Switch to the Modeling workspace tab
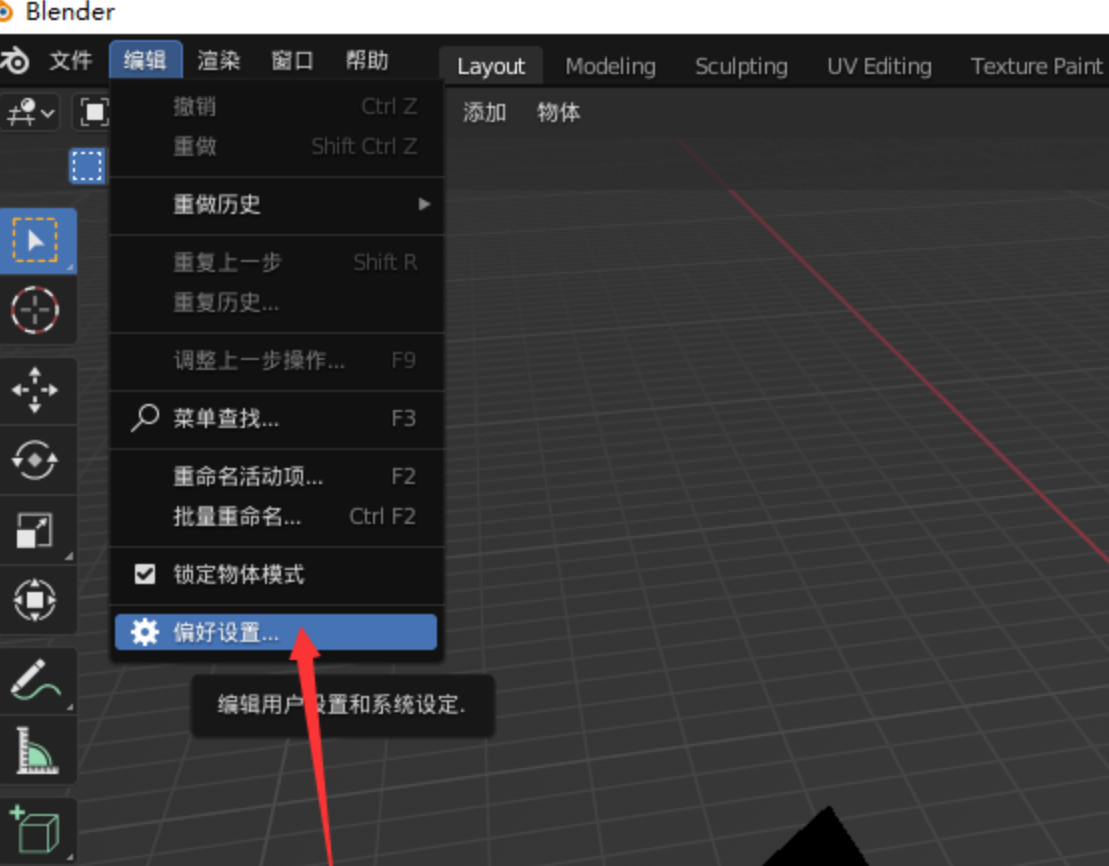The image size is (1109, 866). point(610,67)
